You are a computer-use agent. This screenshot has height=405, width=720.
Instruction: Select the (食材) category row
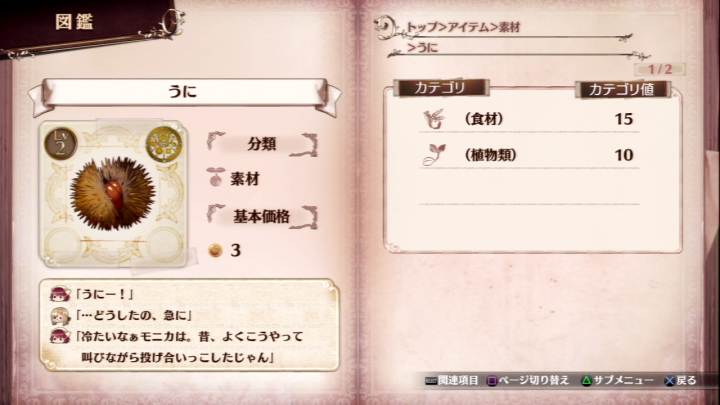click(x=529, y=119)
